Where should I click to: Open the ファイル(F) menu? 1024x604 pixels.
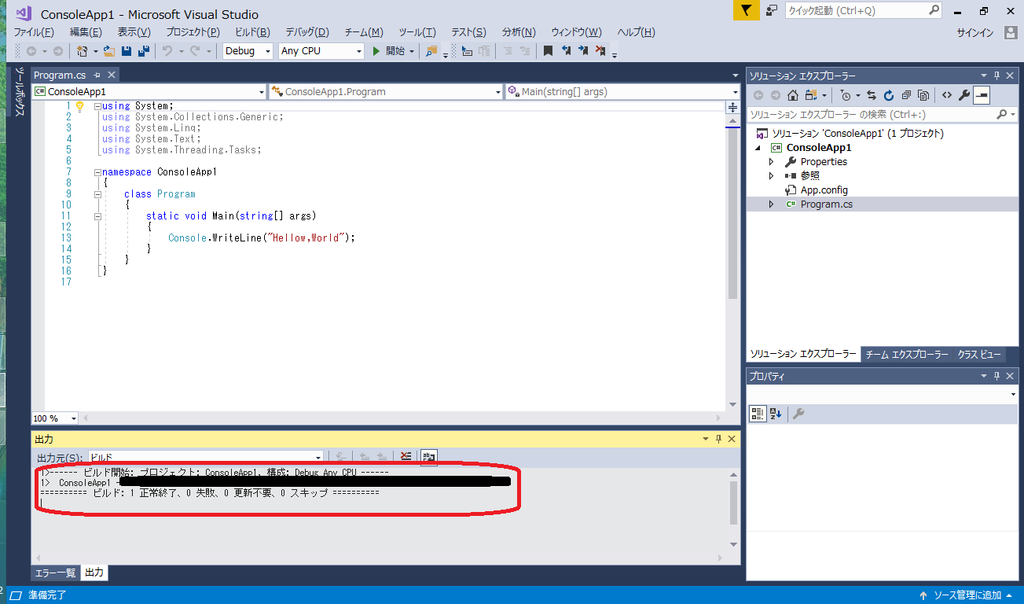pyautogui.click(x=34, y=32)
